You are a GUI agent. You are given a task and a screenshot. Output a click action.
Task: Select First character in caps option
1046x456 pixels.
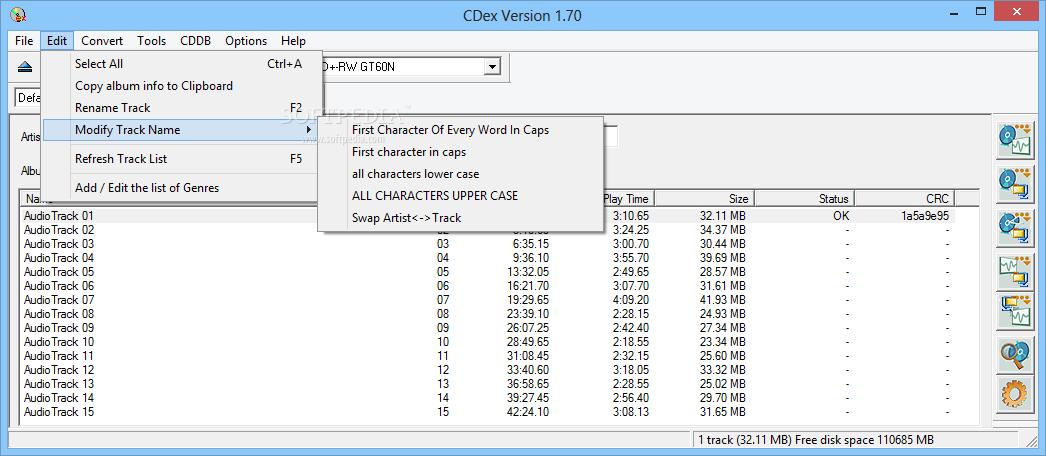point(461,152)
